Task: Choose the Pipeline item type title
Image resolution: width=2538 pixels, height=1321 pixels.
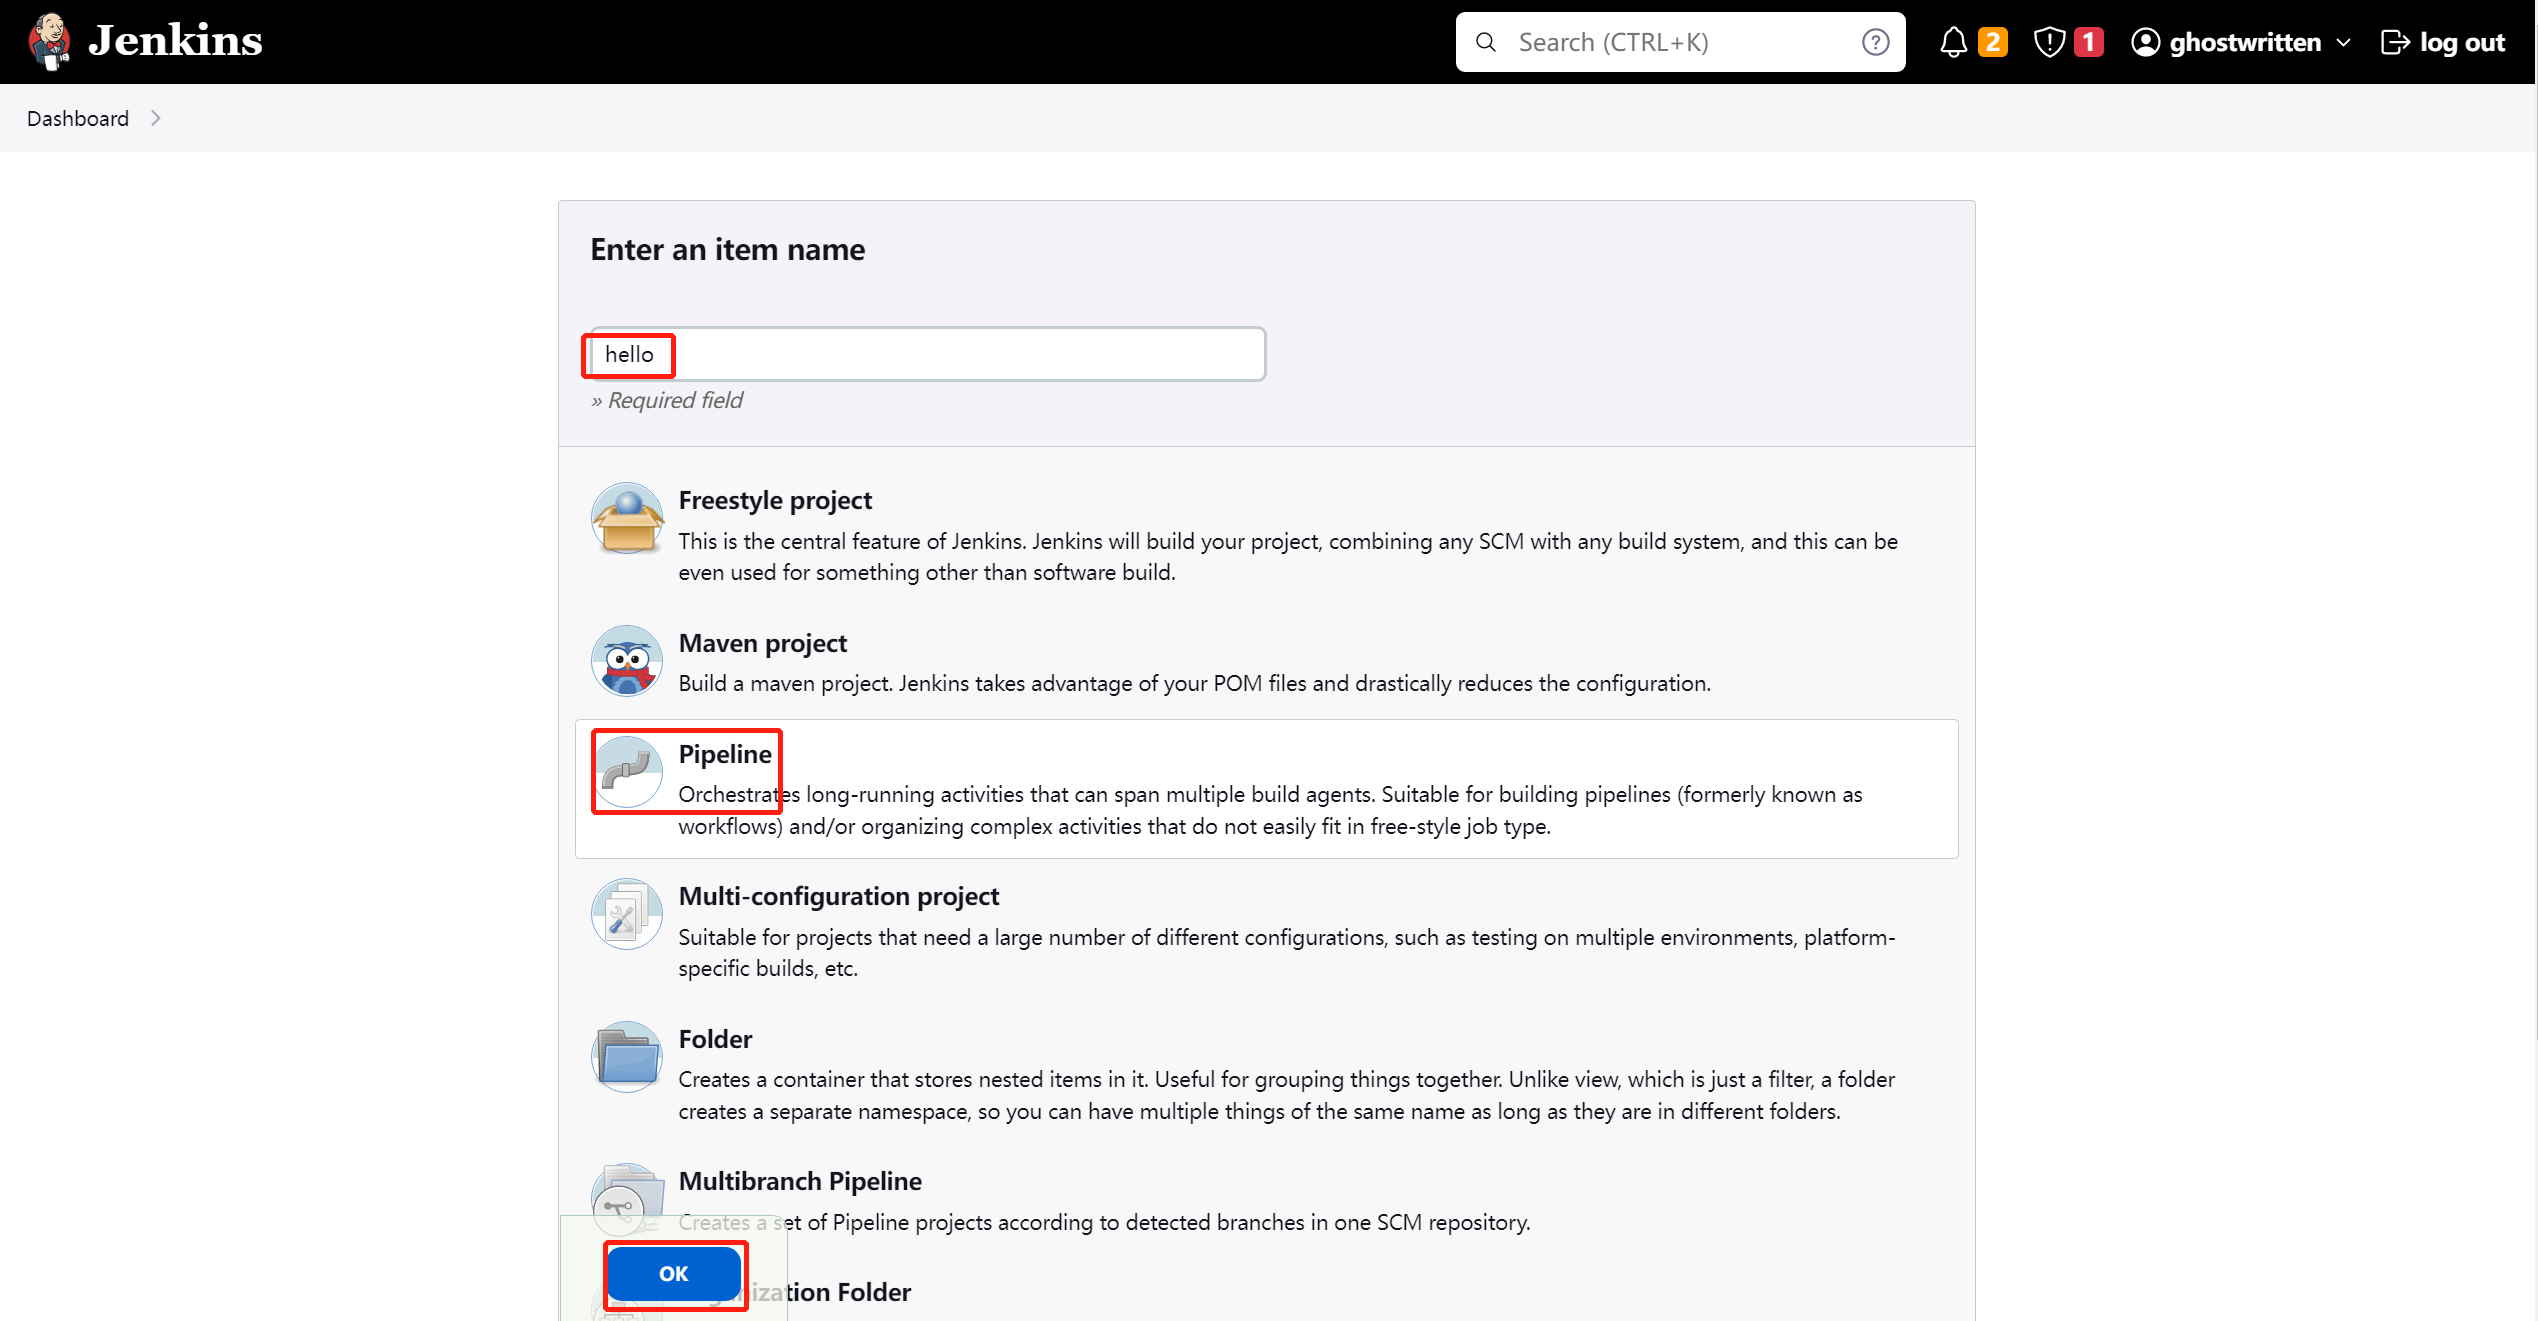Action: [x=725, y=754]
